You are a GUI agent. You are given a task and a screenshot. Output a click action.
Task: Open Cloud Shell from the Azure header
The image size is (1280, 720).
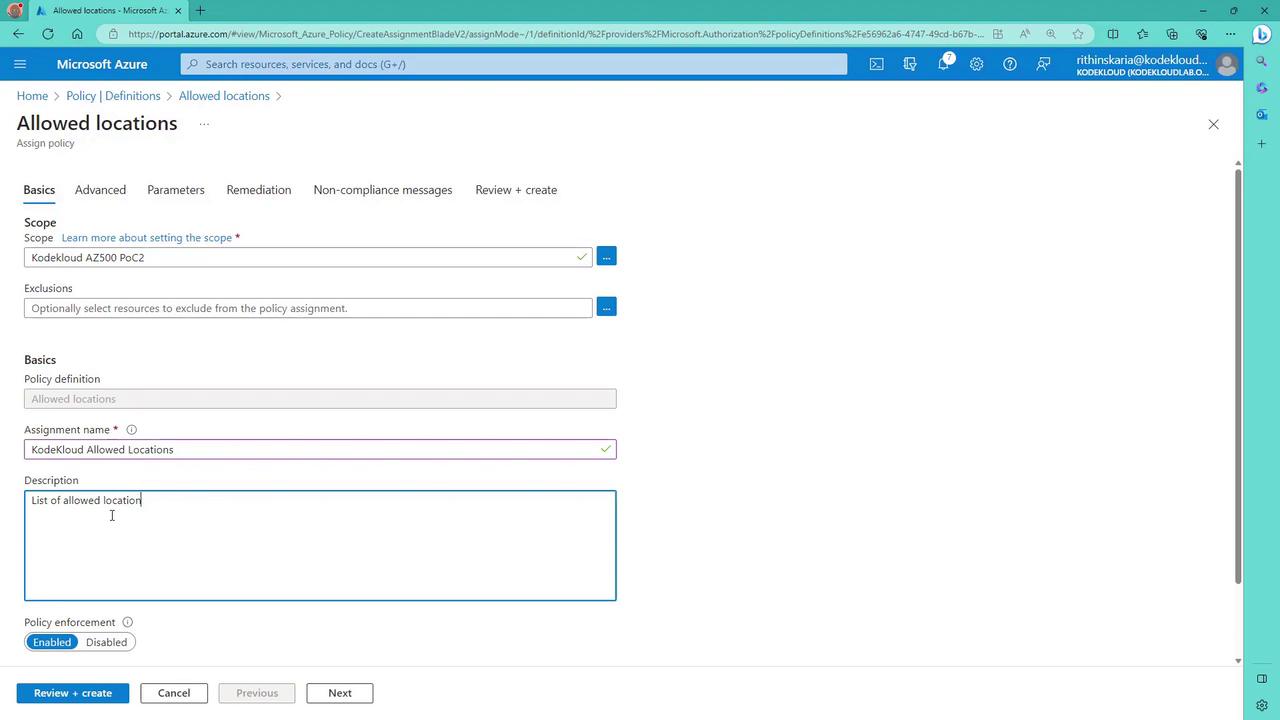pyautogui.click(x=876, y=64)
